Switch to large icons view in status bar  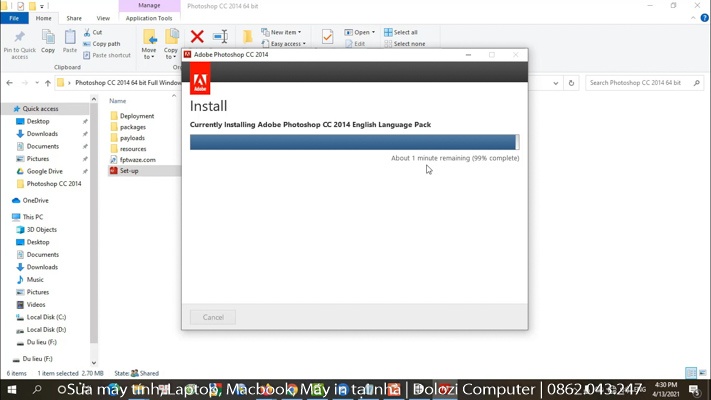point(702,373)
